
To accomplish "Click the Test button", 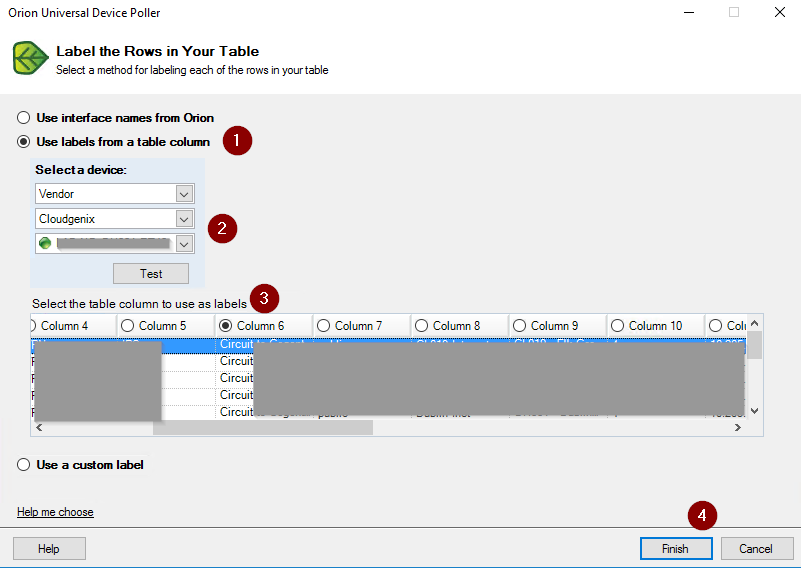I will click(151, 274).
